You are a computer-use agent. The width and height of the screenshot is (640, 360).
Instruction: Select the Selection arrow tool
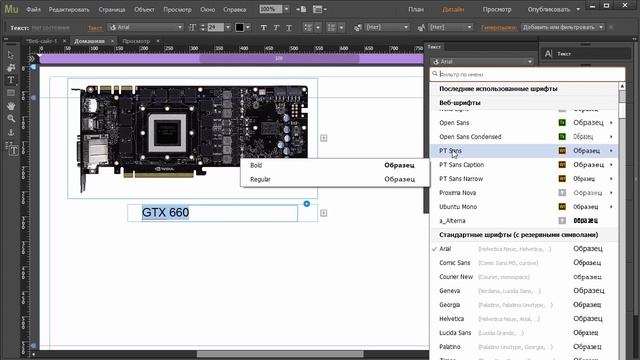pos(11,55)
